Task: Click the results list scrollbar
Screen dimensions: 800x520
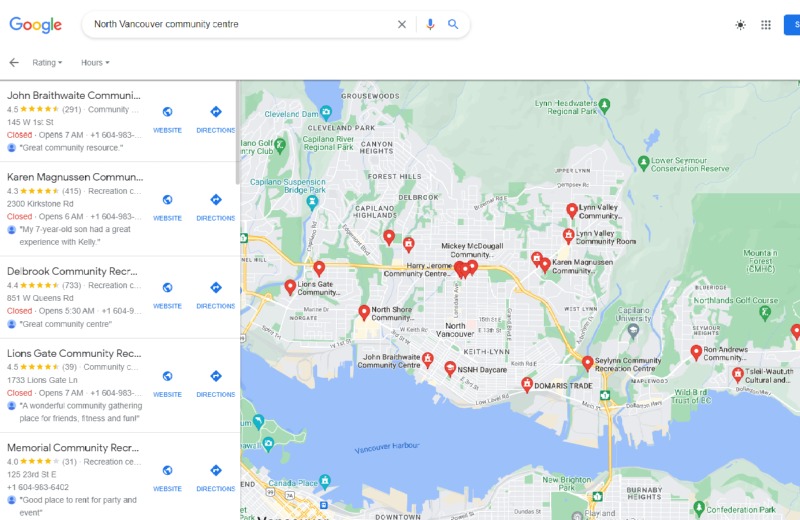Action: 237,133
